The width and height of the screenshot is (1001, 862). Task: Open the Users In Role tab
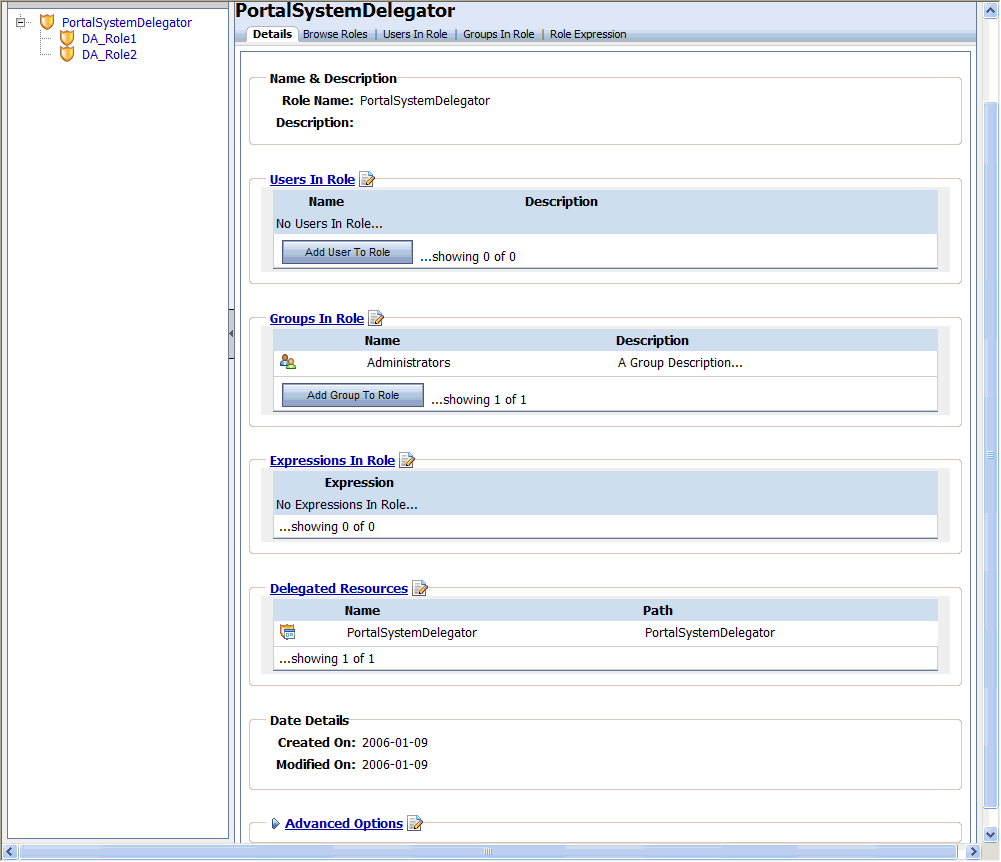coord(415,34)
